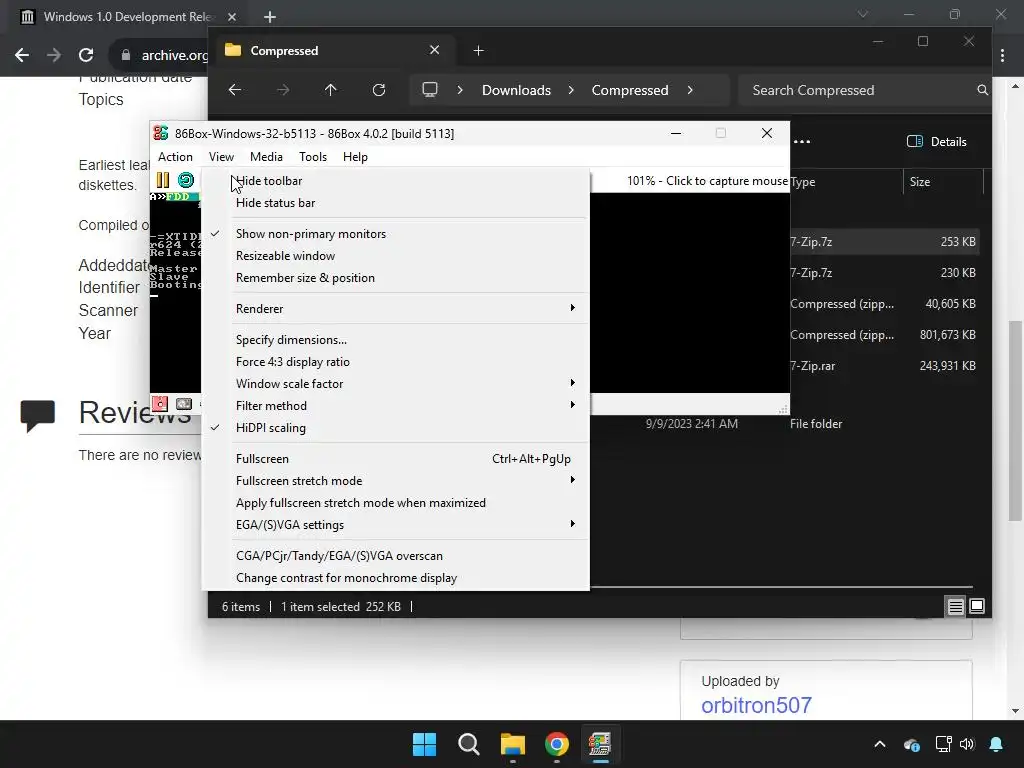Screen dimensions: 1024x768
Task: Pause emulation in 86Box toolbar
Action: (x=163, y=180)
